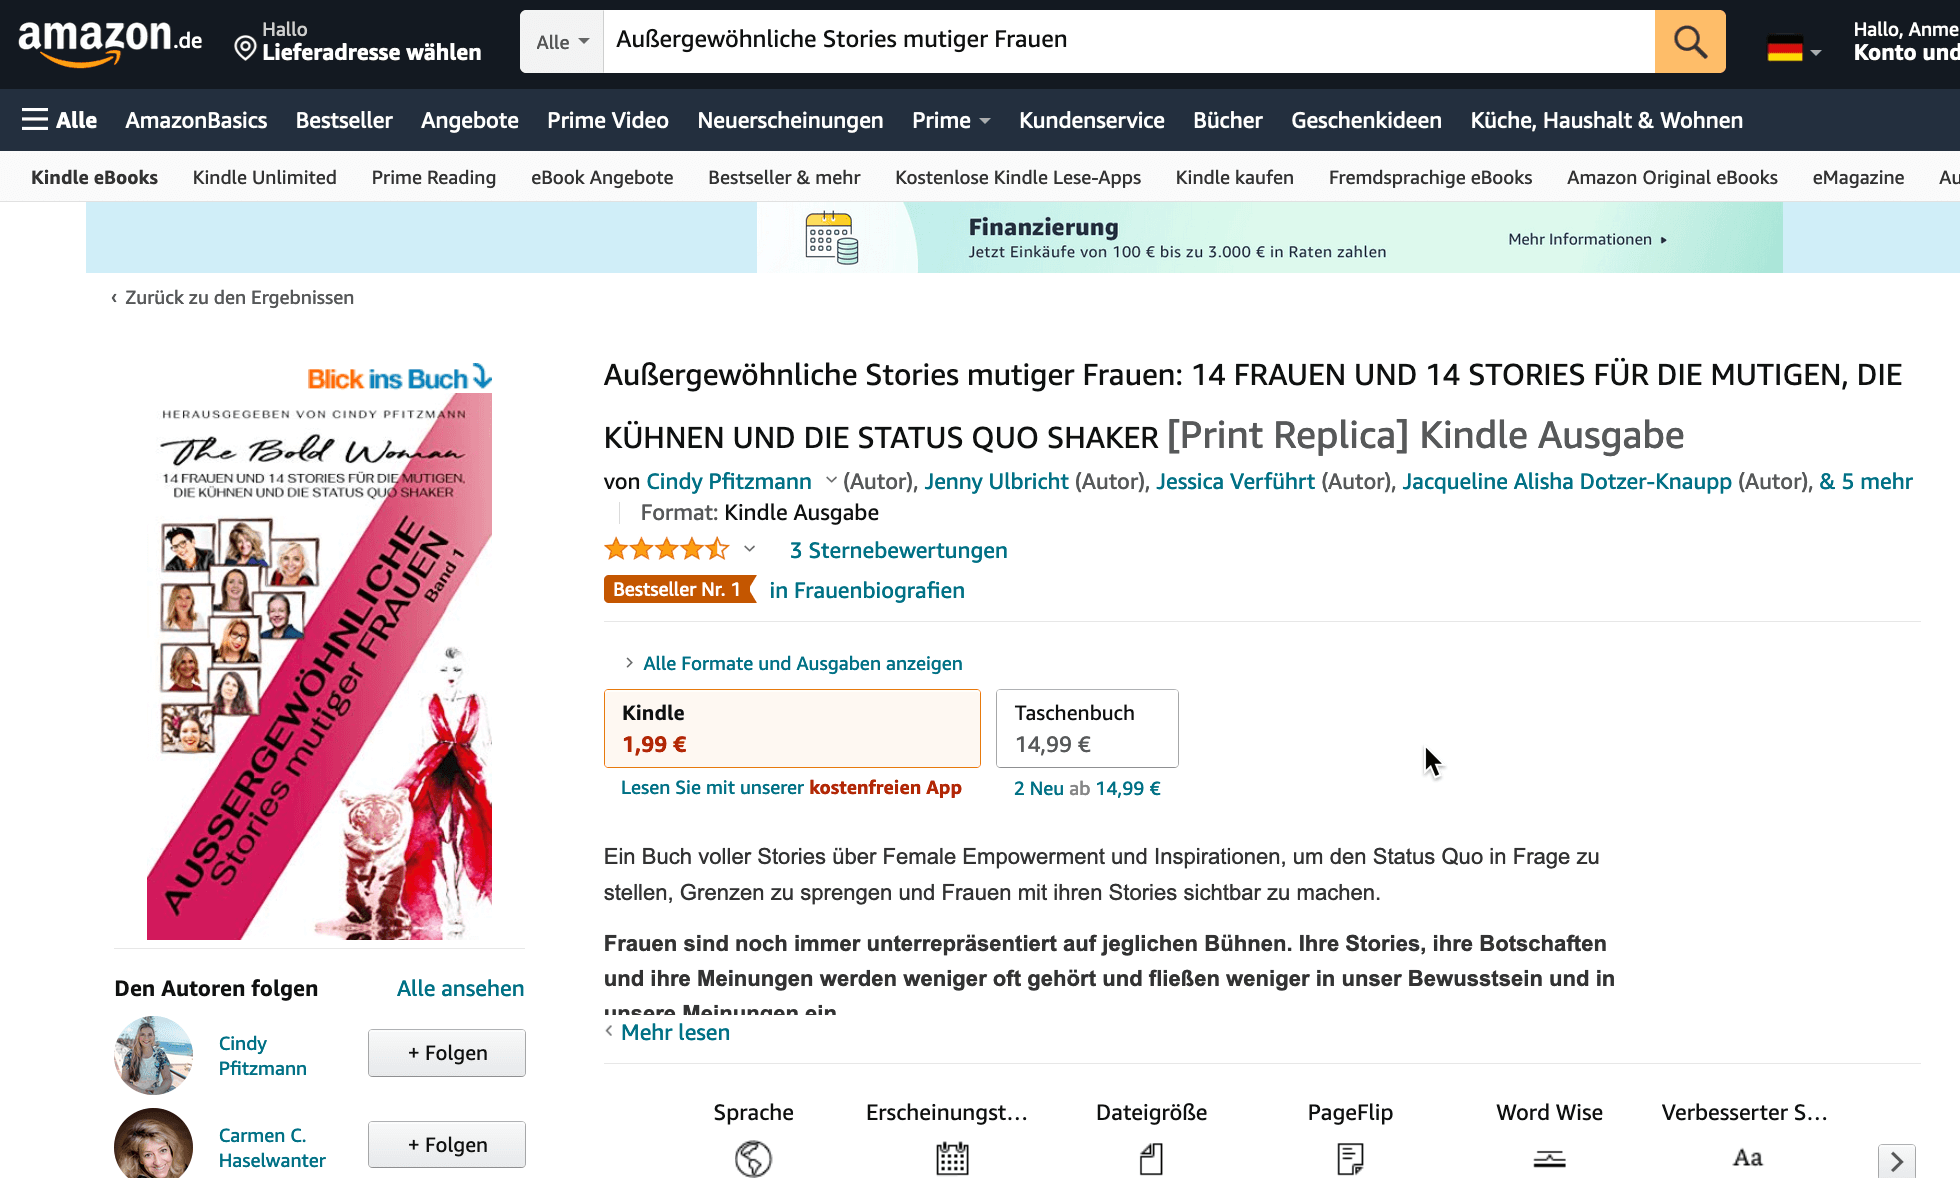Viewport: 1960px width, 1178px height.
Task: Click the Erscheinungstermin calendar icon
Action: (x=952, y=1158)
